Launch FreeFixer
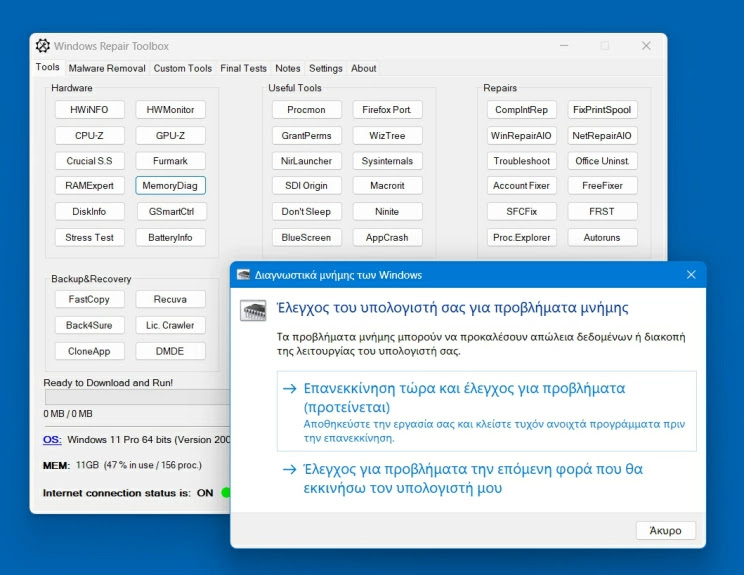The image size is (744, 575). pos(602,185)
